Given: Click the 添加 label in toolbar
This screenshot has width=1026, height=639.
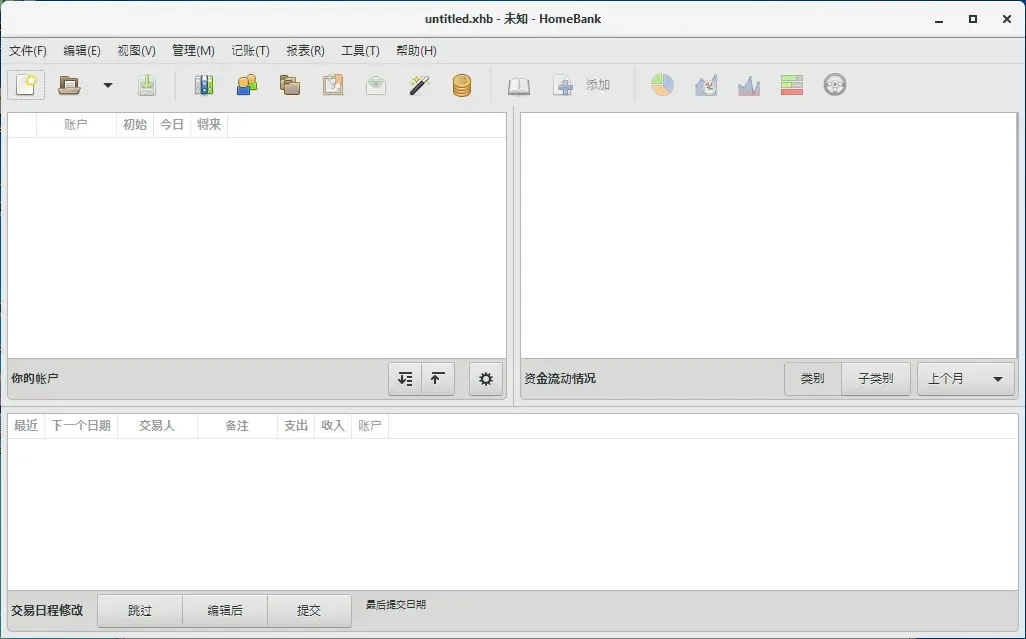Looking at the screenshot, I should click(x=597, y=85).
